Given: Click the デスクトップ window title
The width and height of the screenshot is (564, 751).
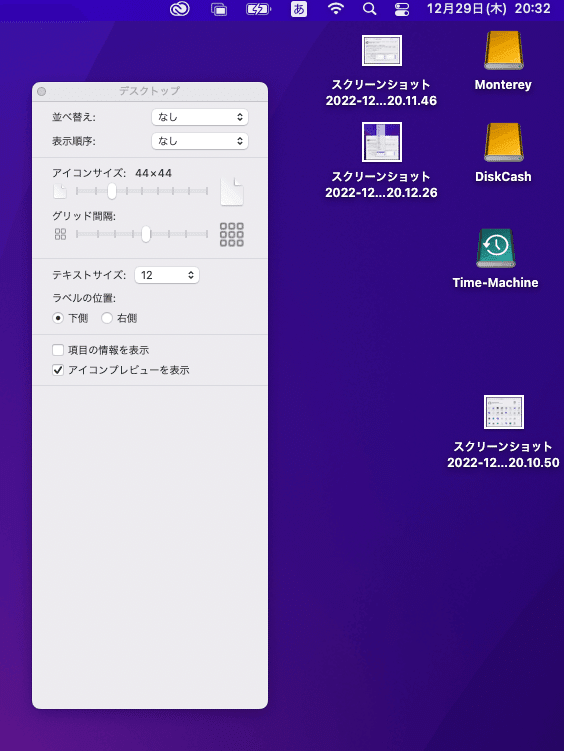Looking at the screenshot, I should 149,91.
